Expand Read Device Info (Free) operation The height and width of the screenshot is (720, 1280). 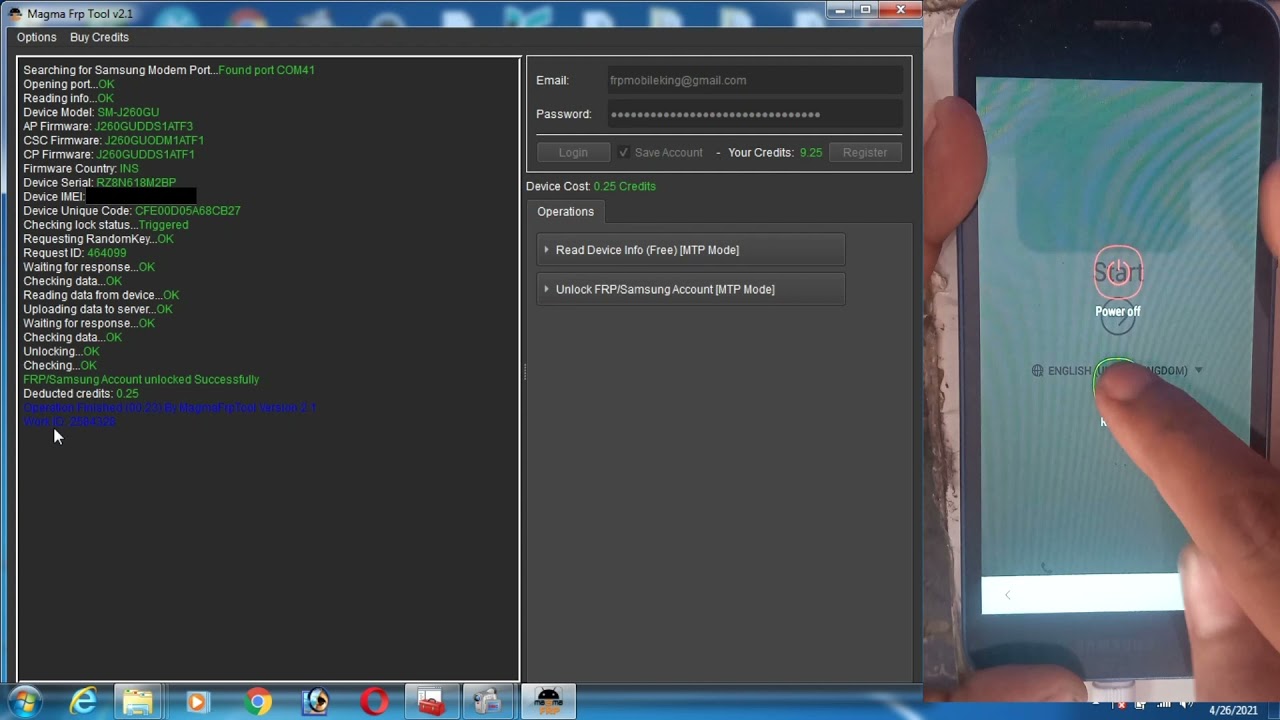pos(691,250)
